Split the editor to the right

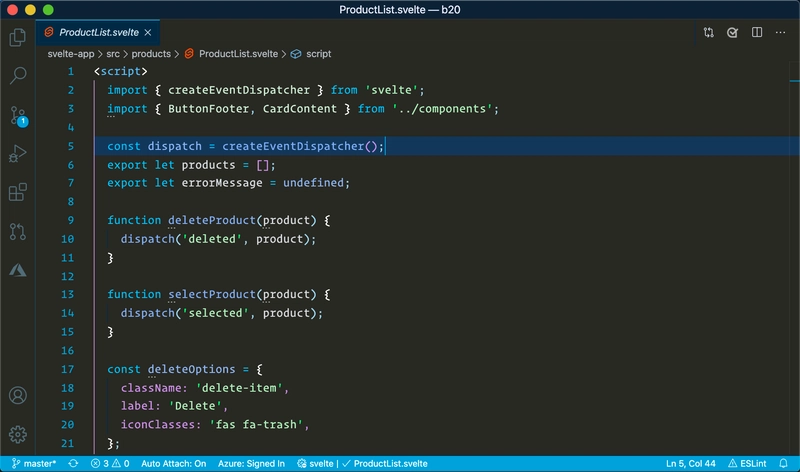point(757,33)
